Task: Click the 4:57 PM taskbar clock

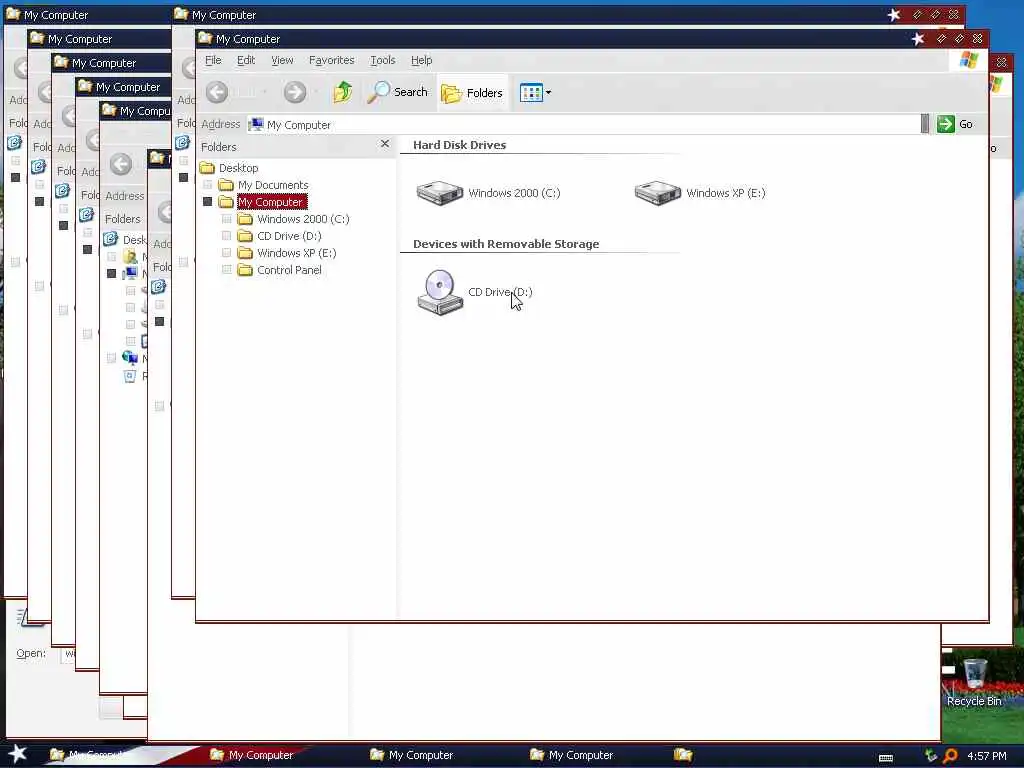Action: 987,756
